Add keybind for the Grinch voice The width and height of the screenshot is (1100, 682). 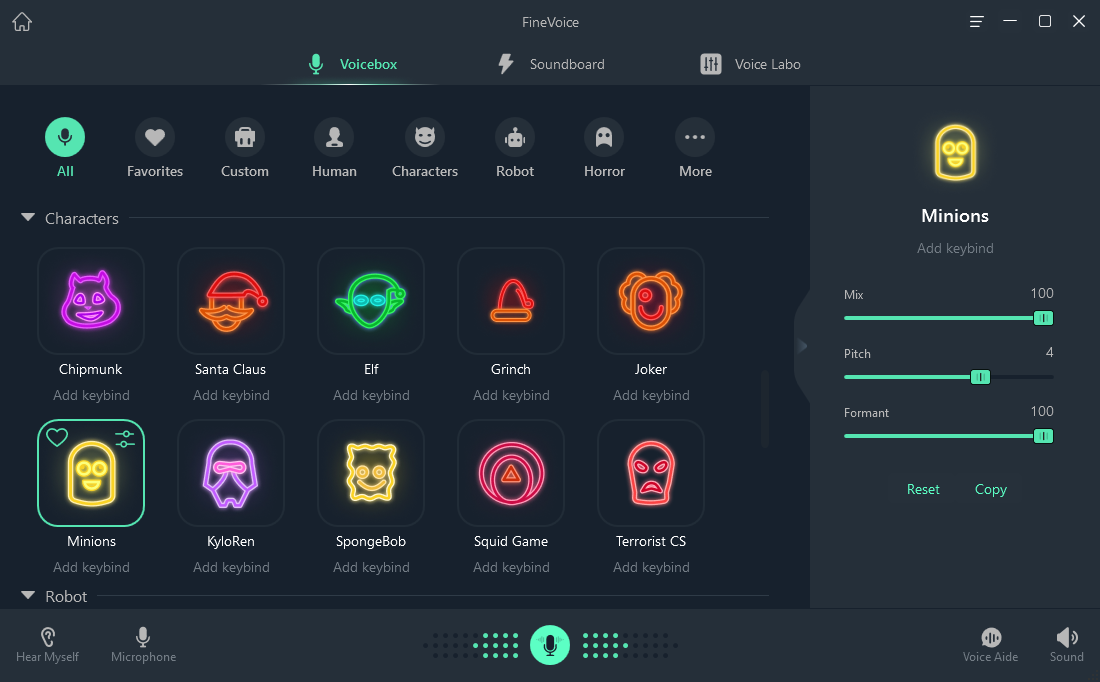pyautogui.click(x=511, y=395)
